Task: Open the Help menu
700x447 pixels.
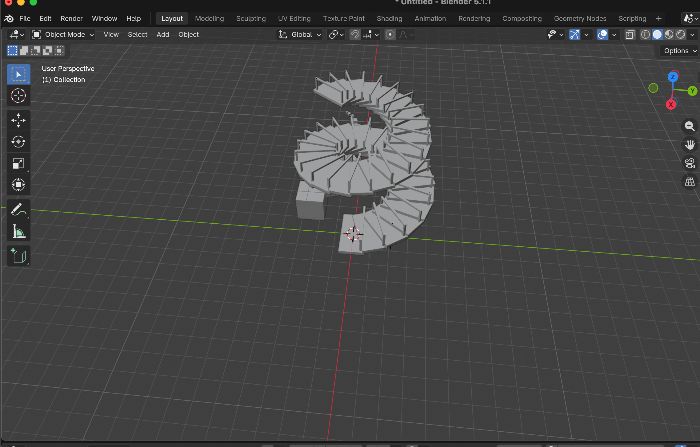Action: (133, 18)
